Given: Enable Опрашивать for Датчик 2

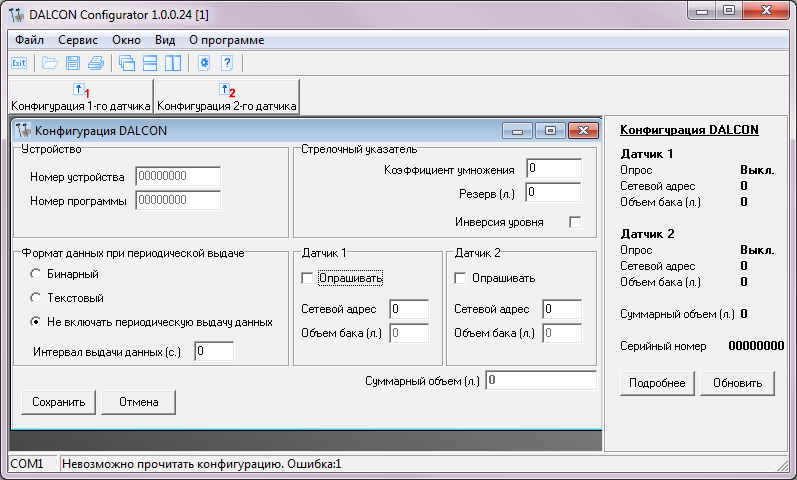Looking at the screenshot, I should pyautogui.click(x=460, y=278).
